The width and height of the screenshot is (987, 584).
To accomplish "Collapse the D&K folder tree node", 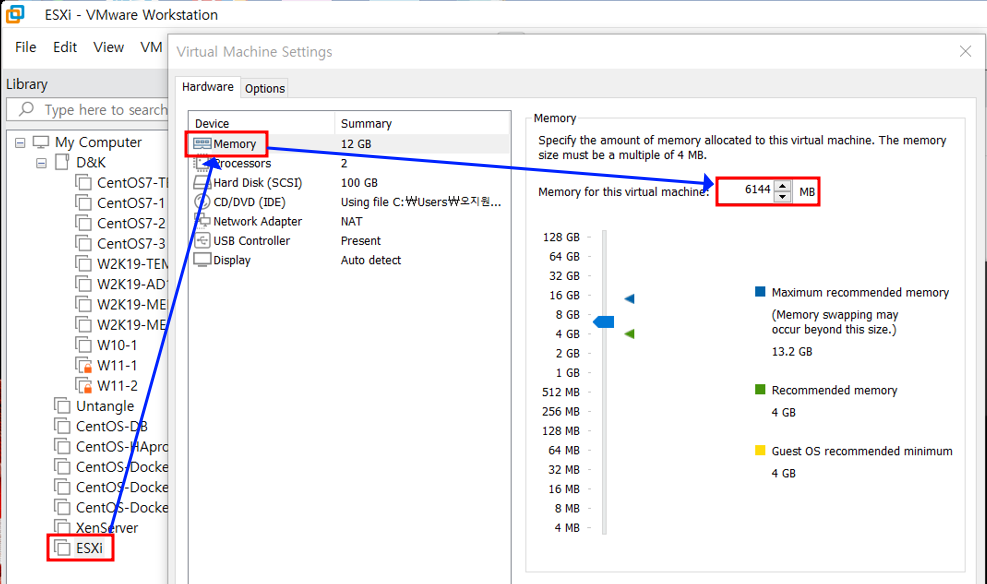I will [x=41, y=163].
